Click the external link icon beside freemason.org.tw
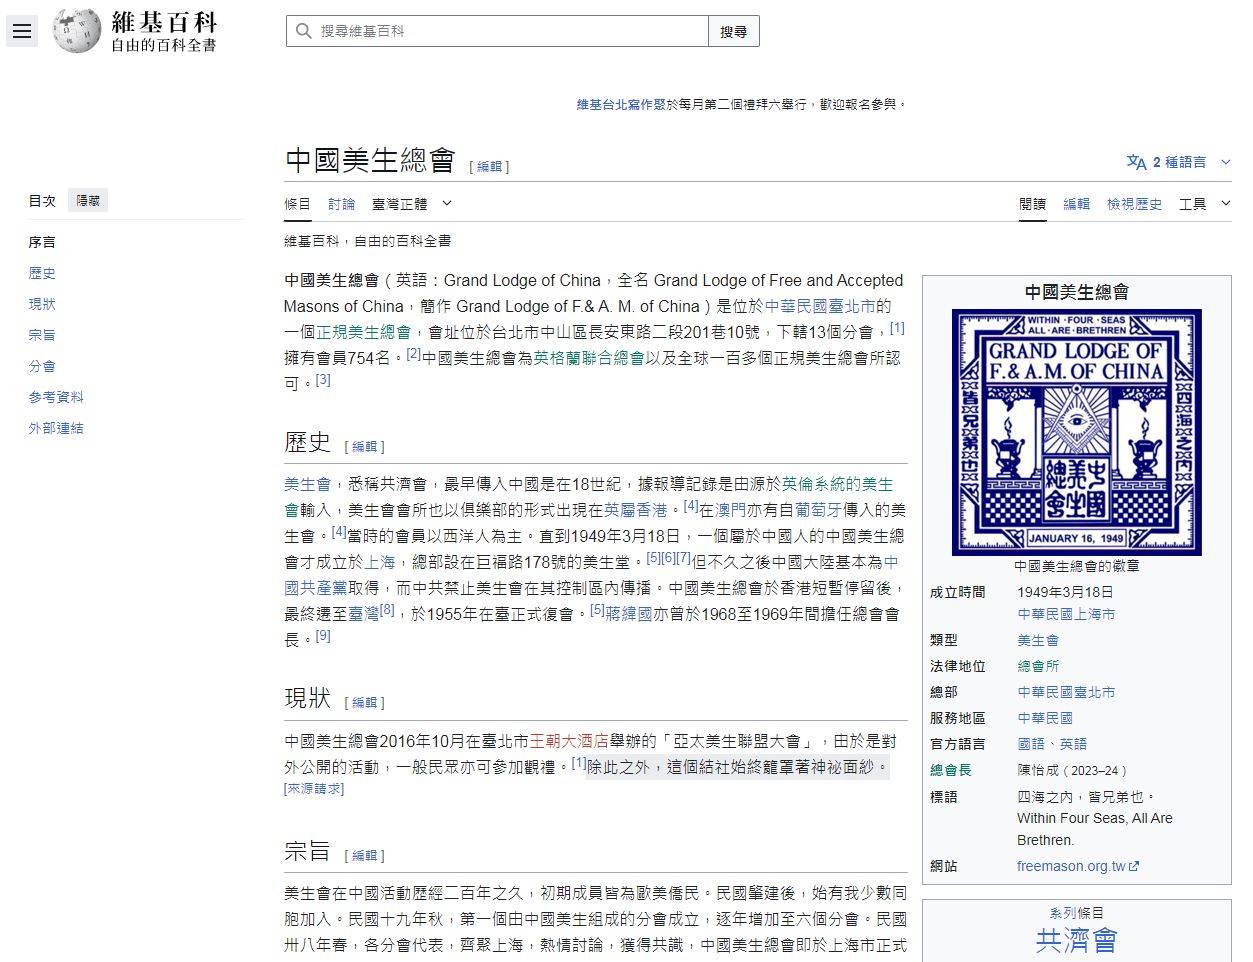 (x=1134, y=867)
